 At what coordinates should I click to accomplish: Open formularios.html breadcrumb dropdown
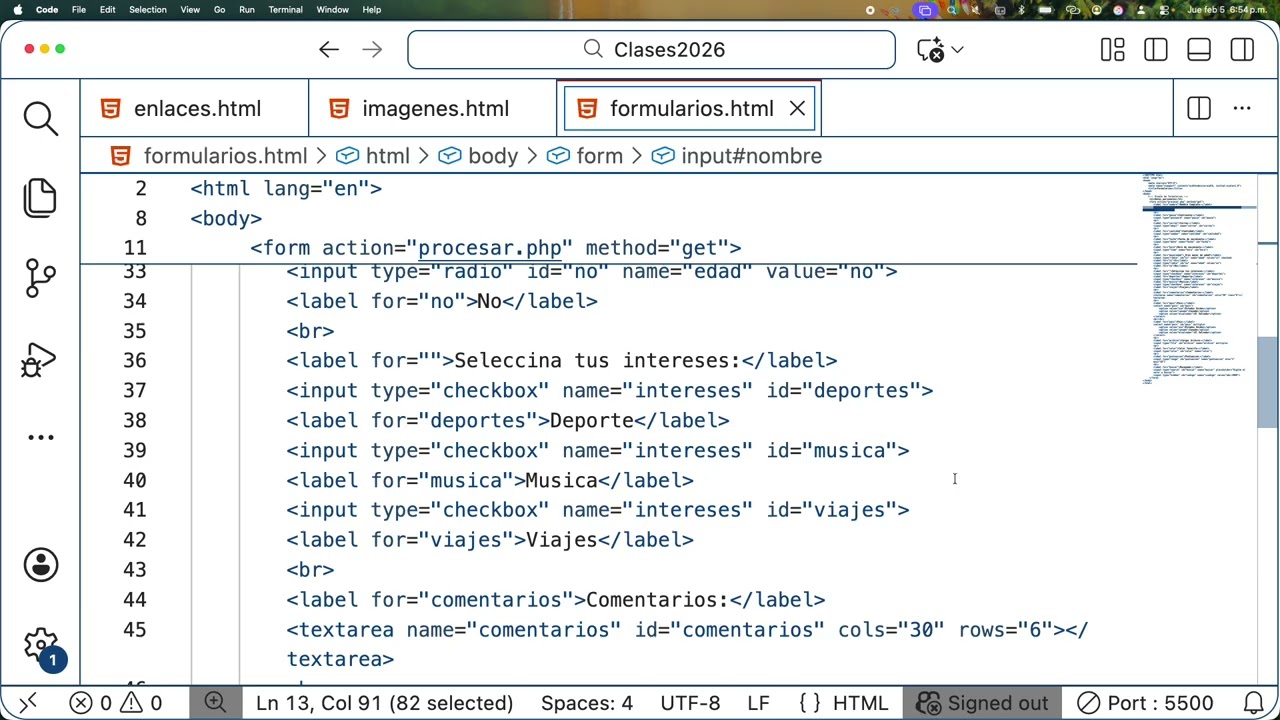pos(224,156)
